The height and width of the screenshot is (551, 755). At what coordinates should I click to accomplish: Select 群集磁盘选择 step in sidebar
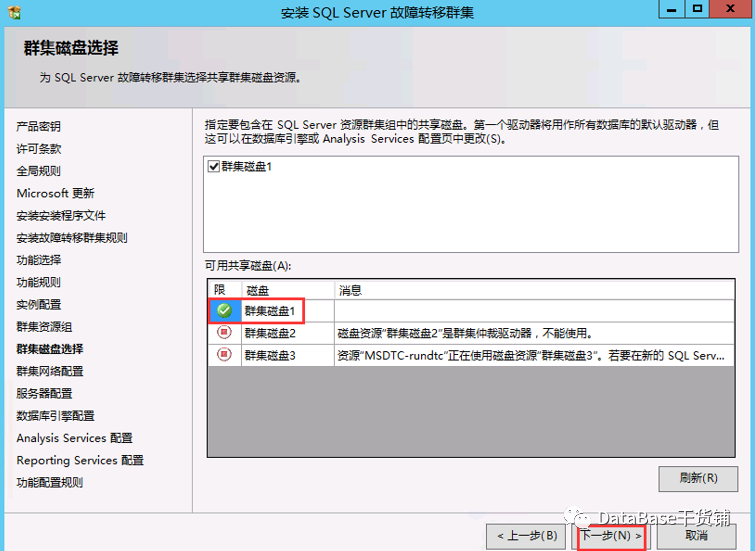coord(50,349)
